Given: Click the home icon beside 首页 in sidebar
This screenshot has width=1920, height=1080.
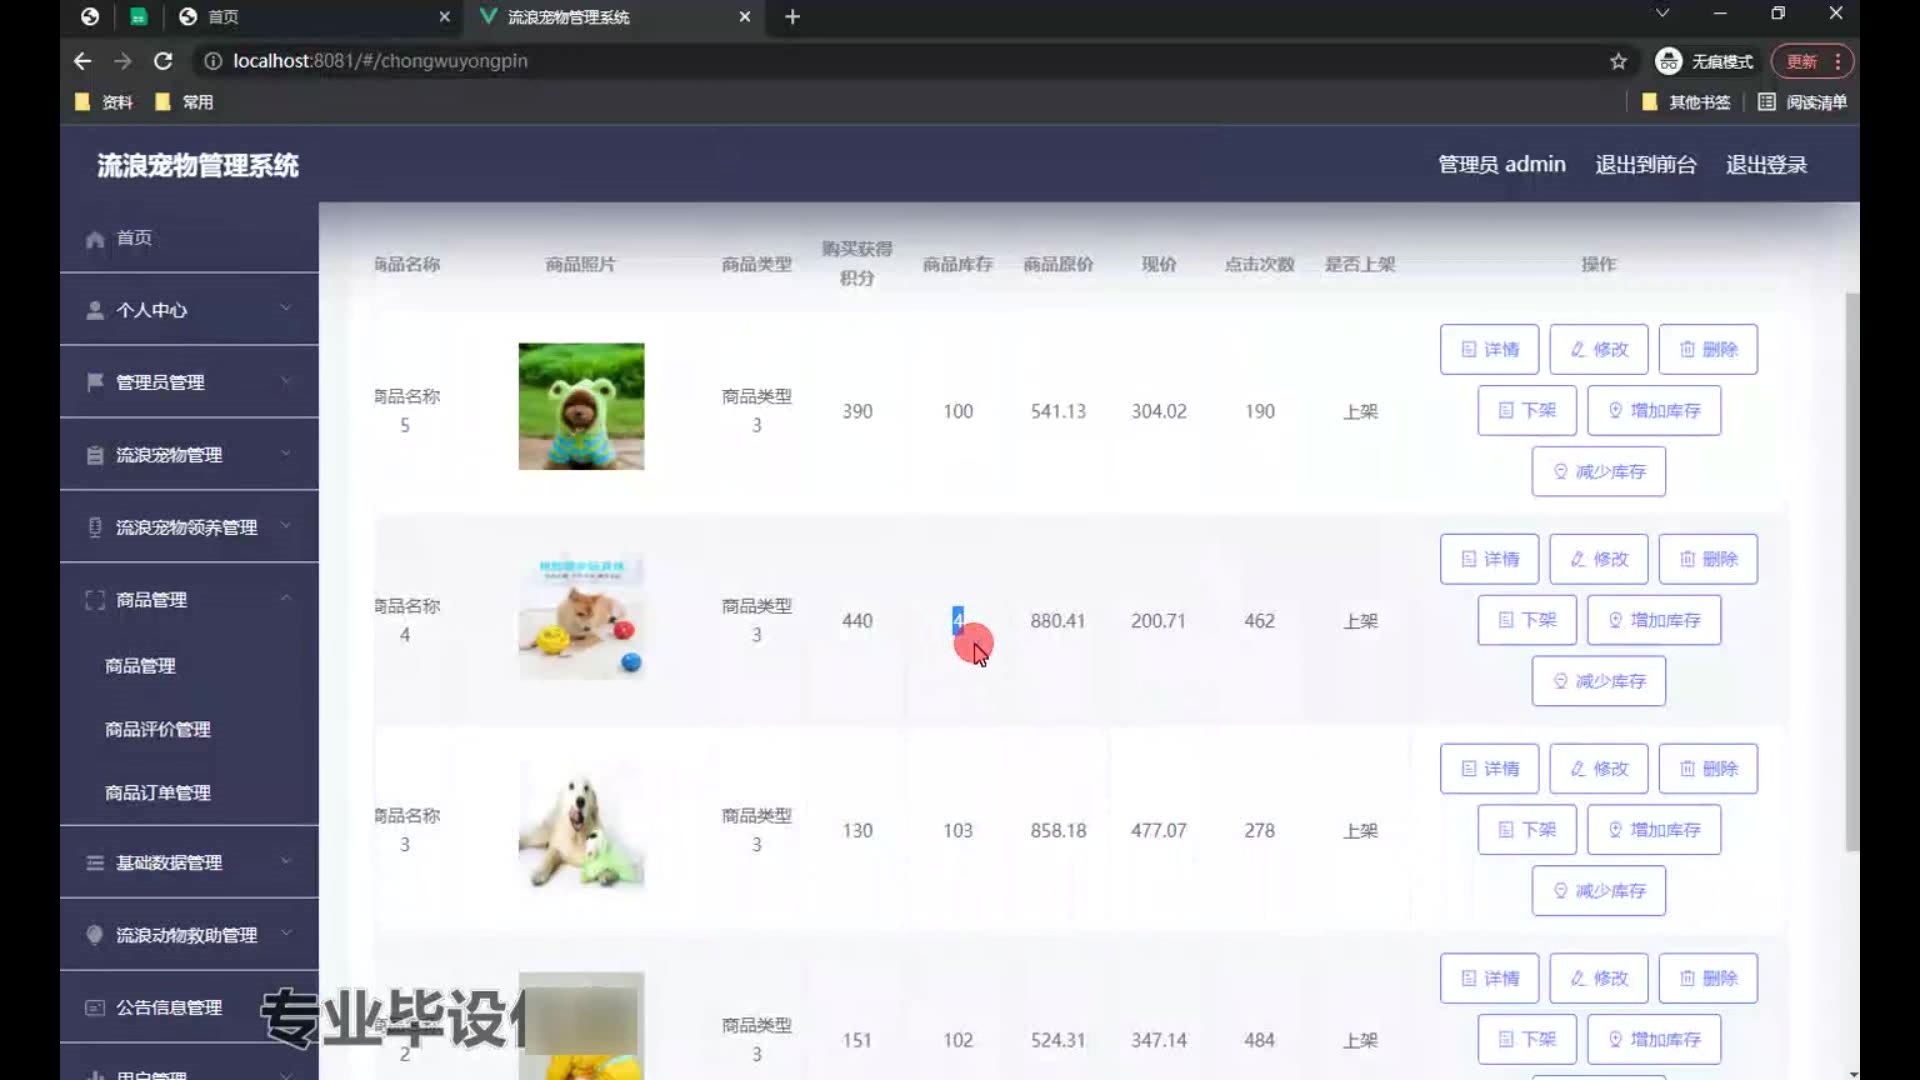Looking at the screenshot, I should point(95,239).
